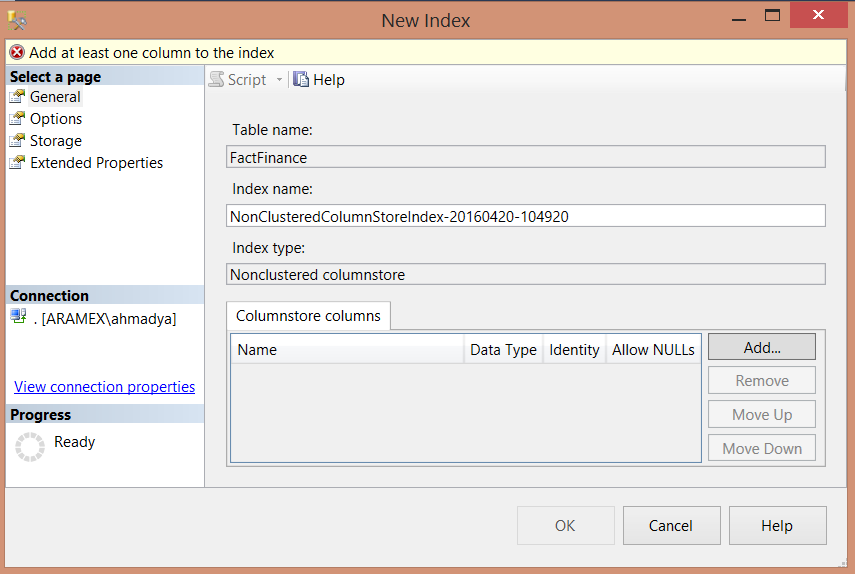Click the Data Type column header
The height and width of the screenshot is (574, 855).
tap(503, 350)
